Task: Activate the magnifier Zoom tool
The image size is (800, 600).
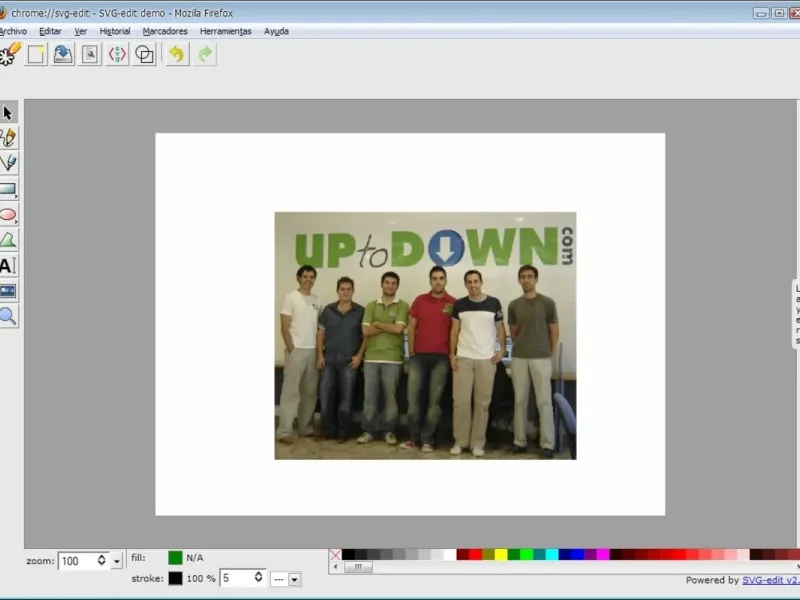Action: click(8, 317)
